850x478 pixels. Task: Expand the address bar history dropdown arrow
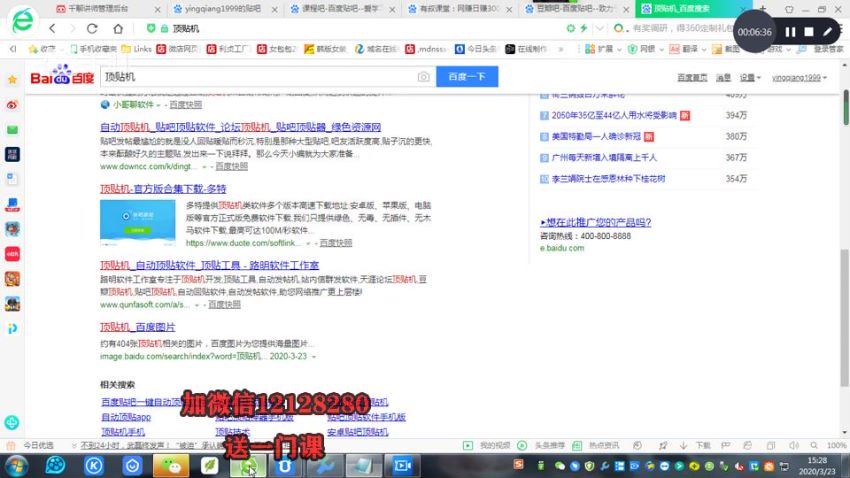600,28
